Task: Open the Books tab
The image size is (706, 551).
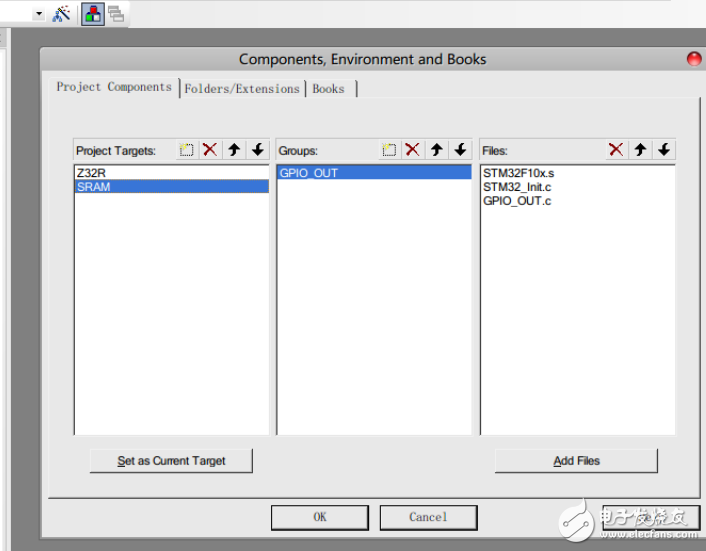Action: [329, 89]
